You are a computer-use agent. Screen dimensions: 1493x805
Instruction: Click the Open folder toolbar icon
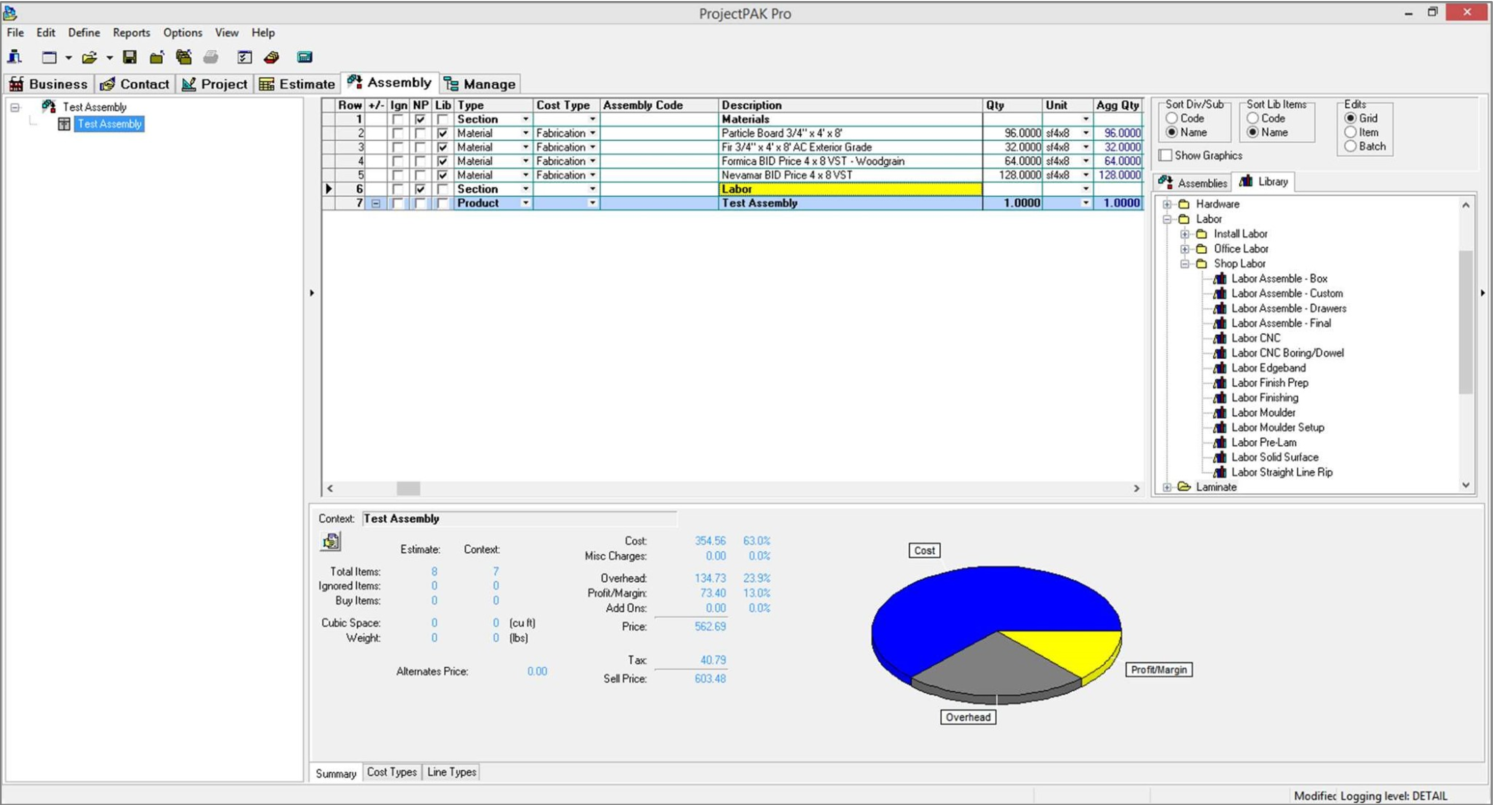click(x=89, y=57)
